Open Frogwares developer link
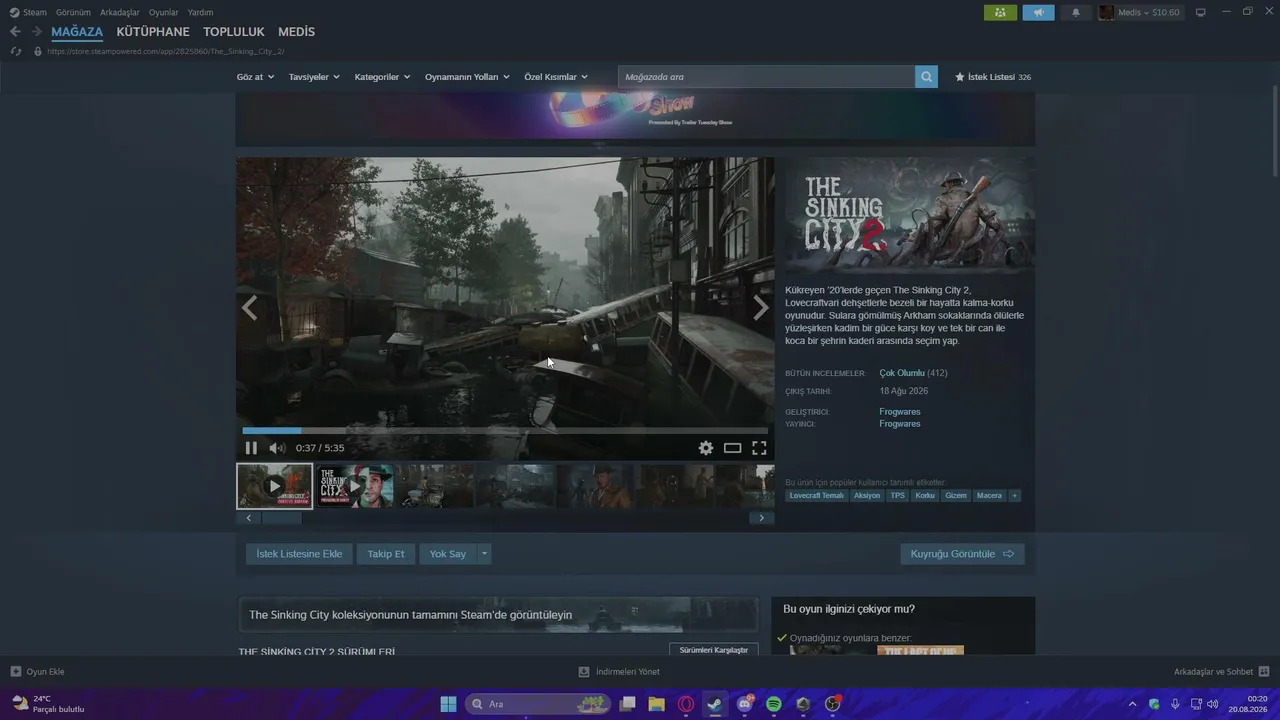The image size is (1280, 720). 900,412
